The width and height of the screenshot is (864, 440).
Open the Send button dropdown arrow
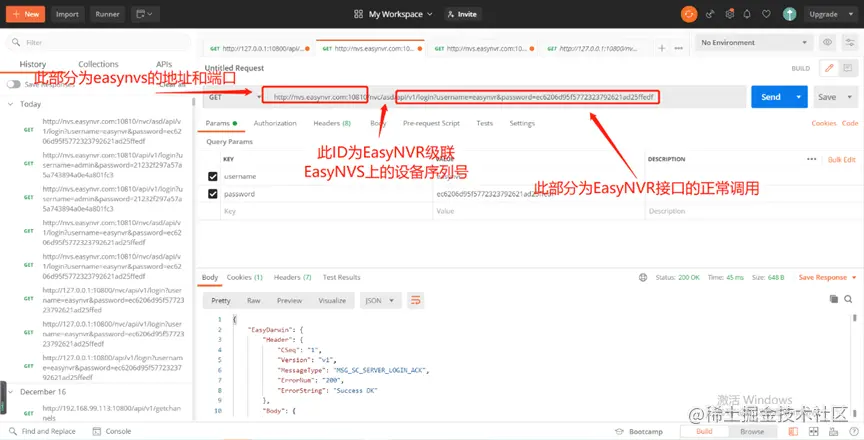coord(799,97)
